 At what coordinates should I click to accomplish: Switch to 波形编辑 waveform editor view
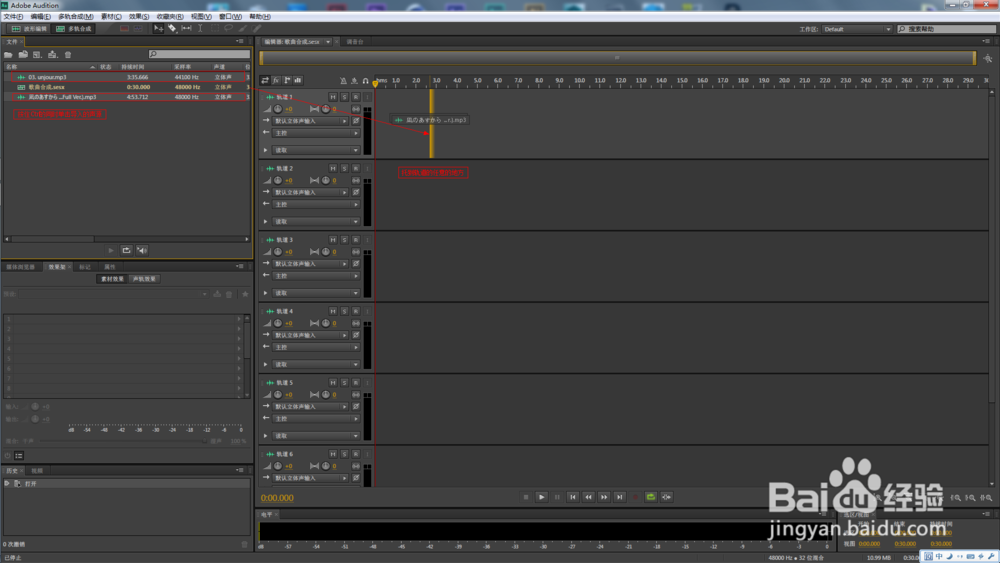click(29, 29)
